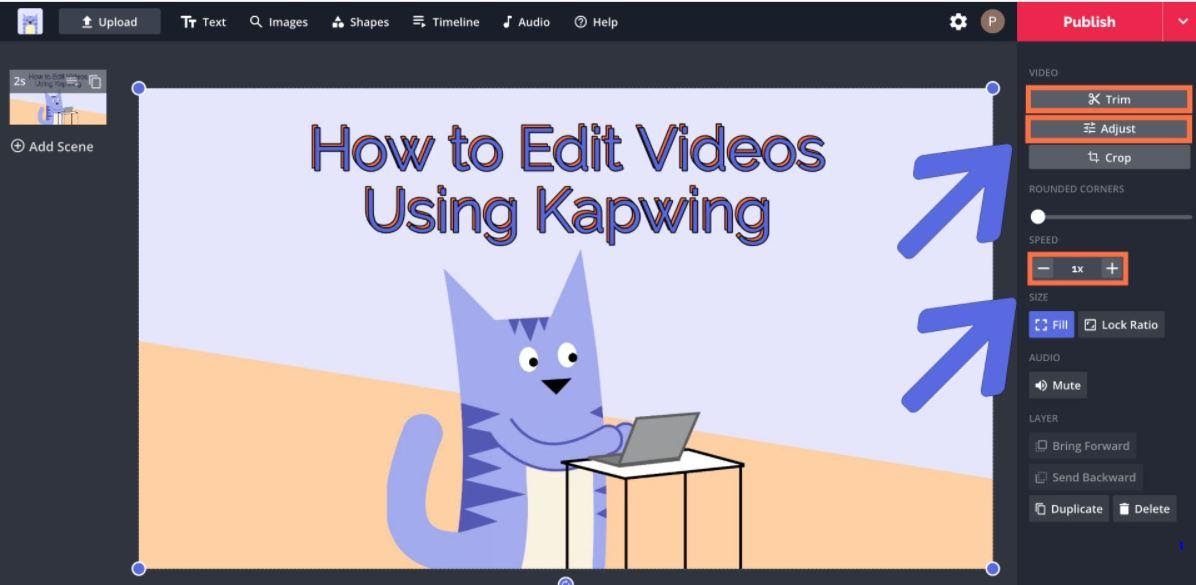Open scene timeline icon on thumbnail
The height and width of the screenshot is (585, 1196).
point(72,80)
